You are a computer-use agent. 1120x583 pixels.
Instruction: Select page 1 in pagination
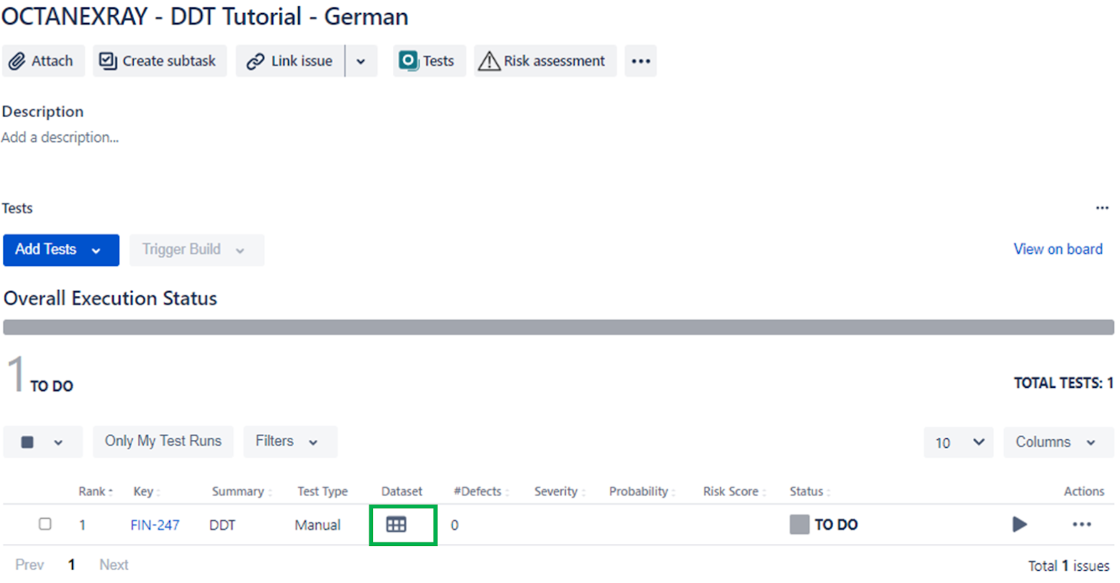(71, 565)
